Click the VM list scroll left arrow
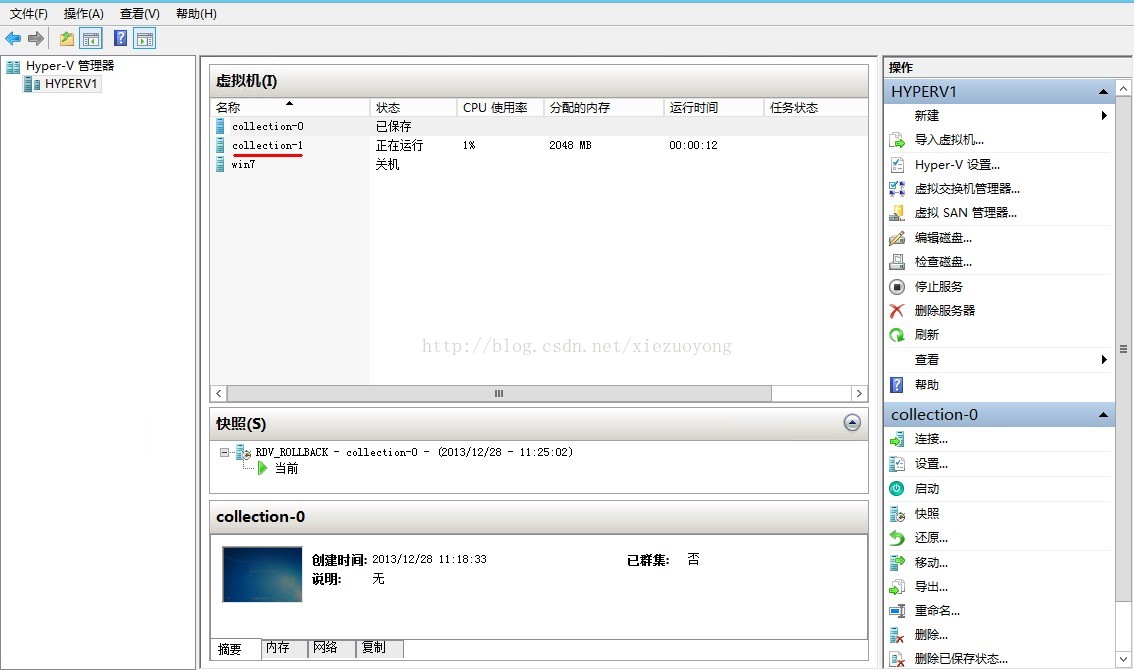 pos(218,394)
